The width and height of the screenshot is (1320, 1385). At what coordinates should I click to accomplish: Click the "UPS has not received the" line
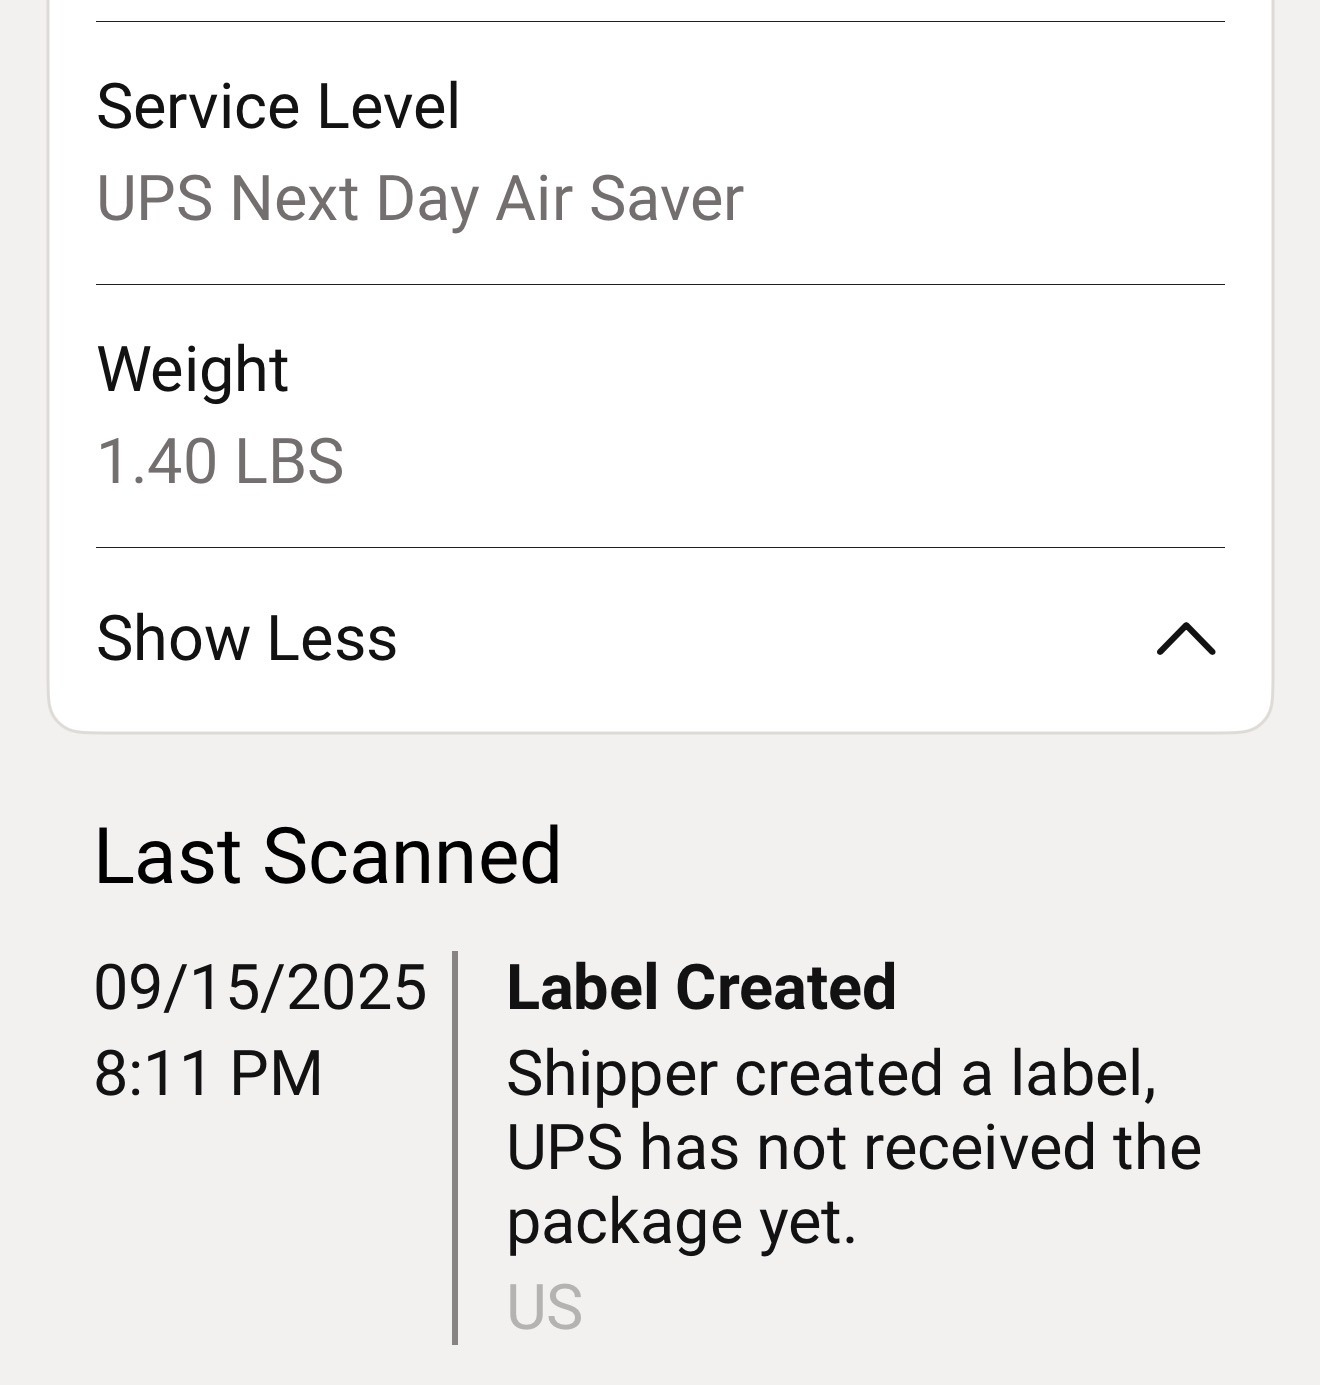pyautogui.click(x=853, y=1147)
